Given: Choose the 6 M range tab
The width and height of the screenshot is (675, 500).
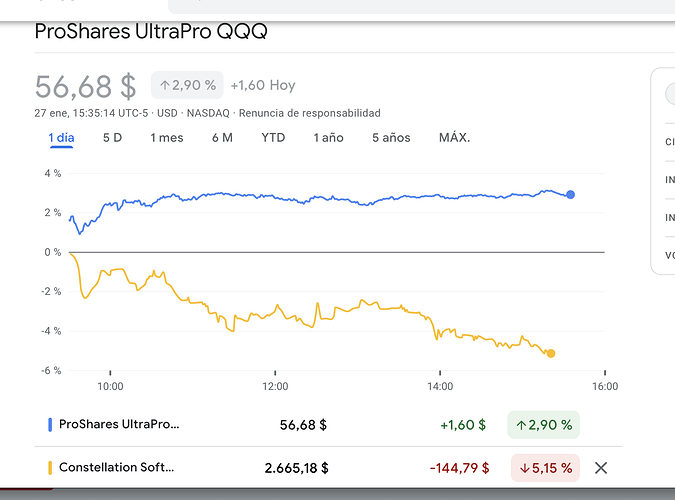Looking at the screenshot, I should tap(222, 138).
